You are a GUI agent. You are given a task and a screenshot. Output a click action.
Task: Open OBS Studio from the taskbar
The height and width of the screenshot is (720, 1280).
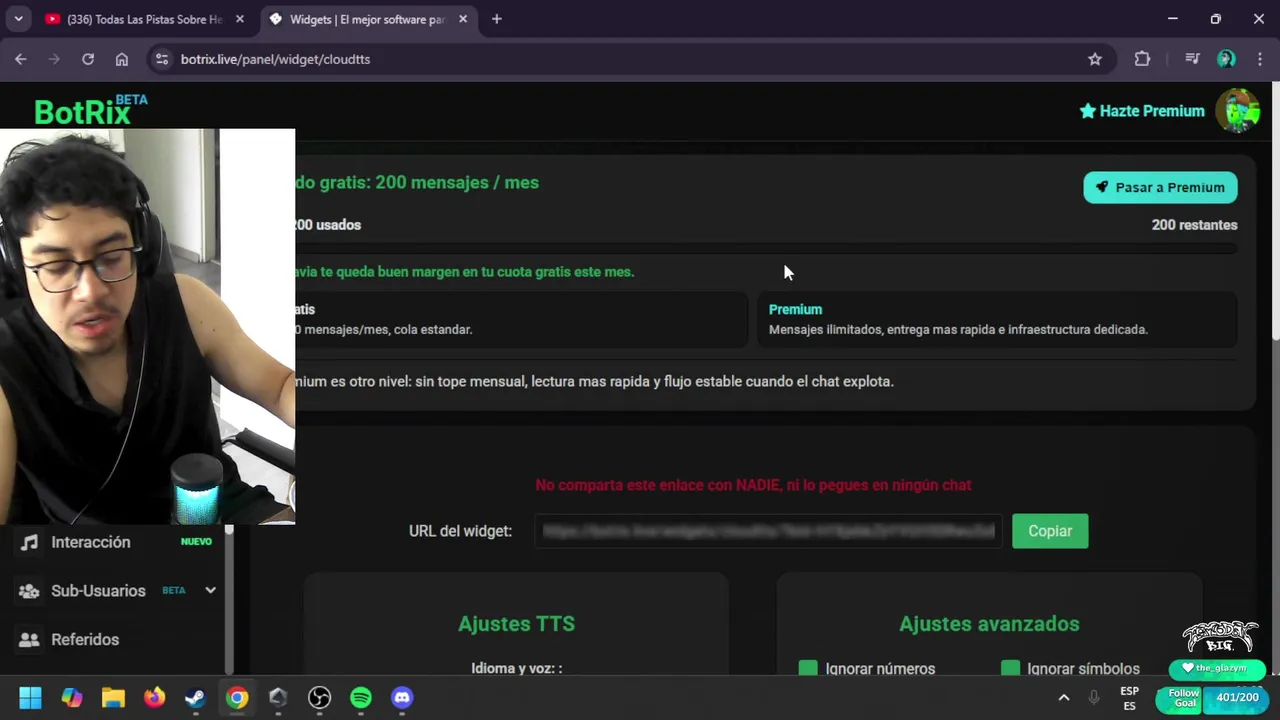[319, 697]
